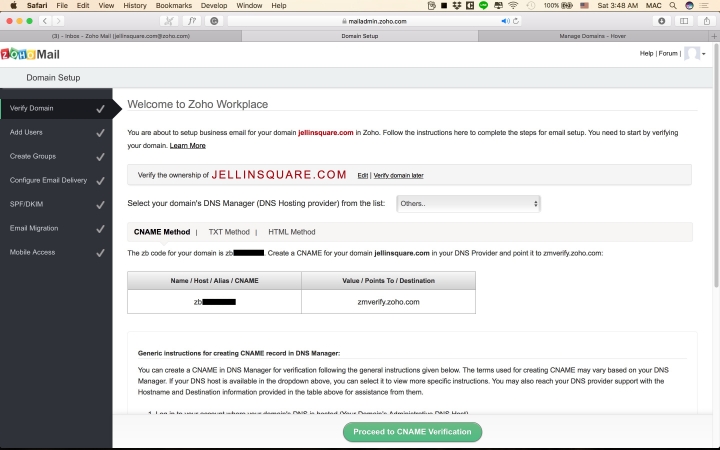Mute the tab audio speaker icon

[x=505, y=21]
